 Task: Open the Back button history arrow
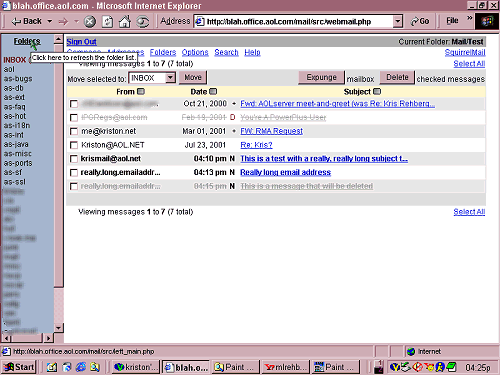[x=50, y=21]
